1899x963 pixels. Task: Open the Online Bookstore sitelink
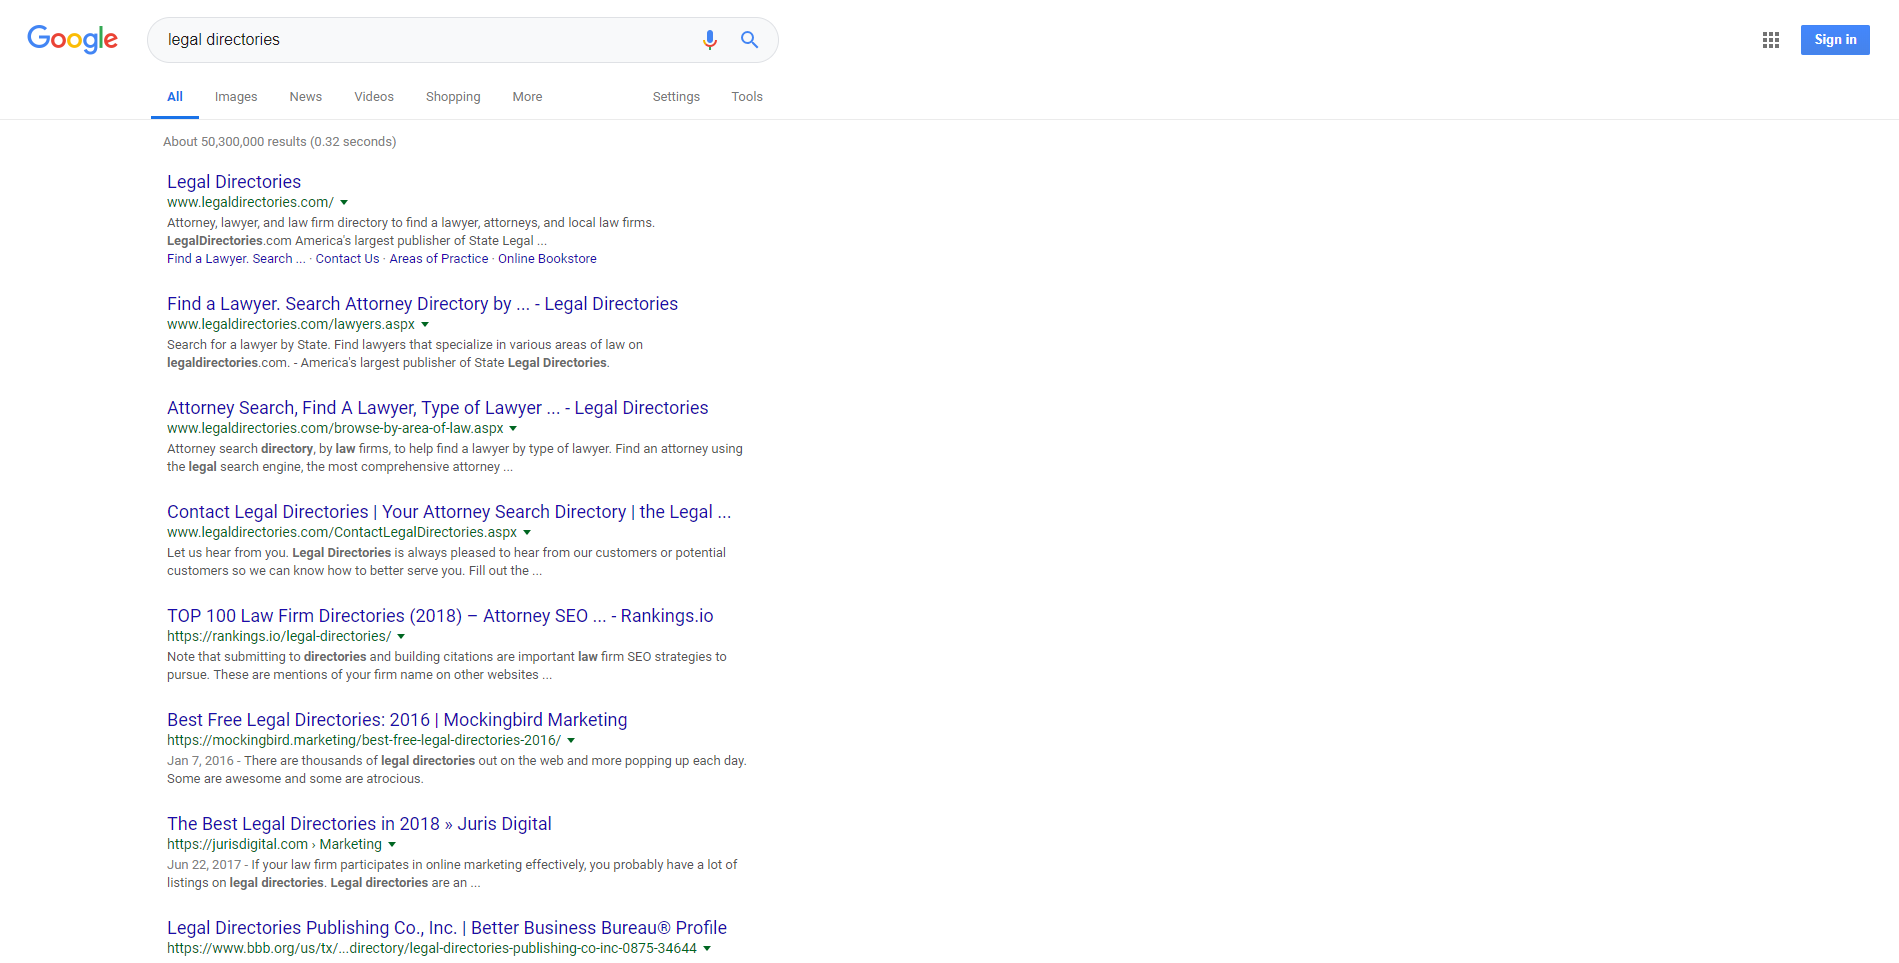tap(547, 259)
